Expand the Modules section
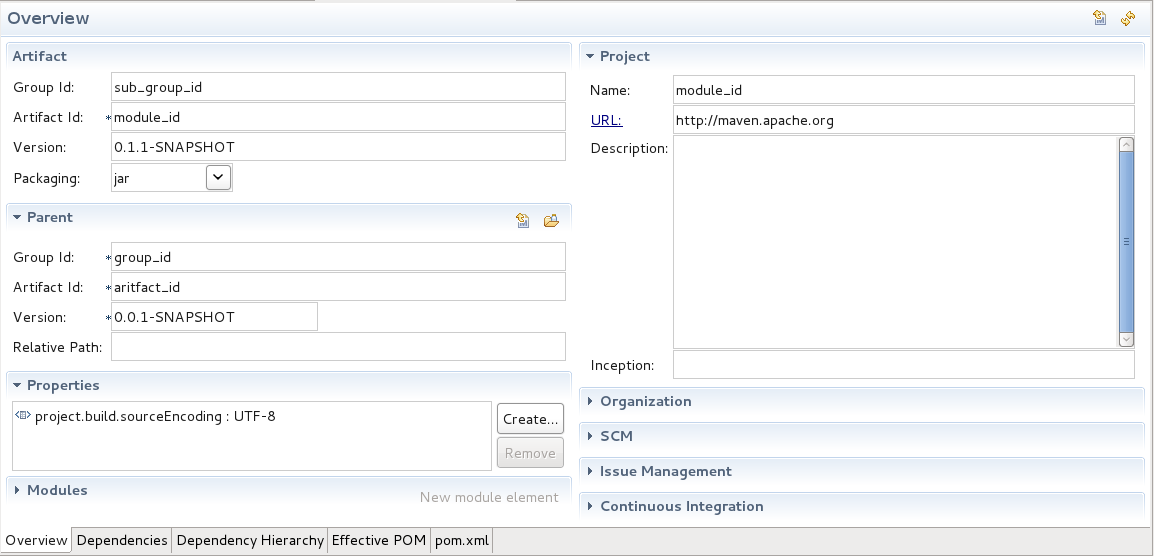This screenshot has width=1154, height=556. tap(56, 490)
